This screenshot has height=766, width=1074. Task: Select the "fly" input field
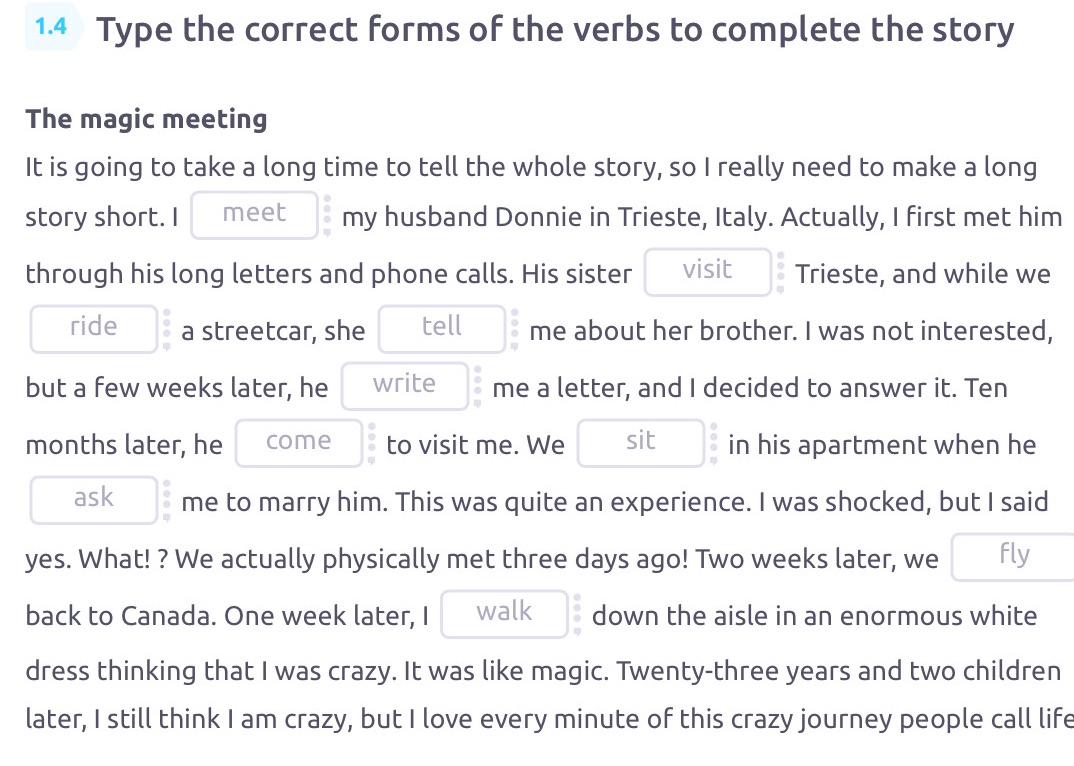click(1013, 555)
